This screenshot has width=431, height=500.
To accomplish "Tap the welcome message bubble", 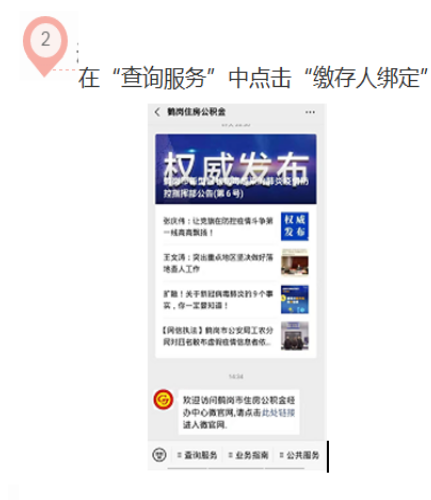I will 239,412.
